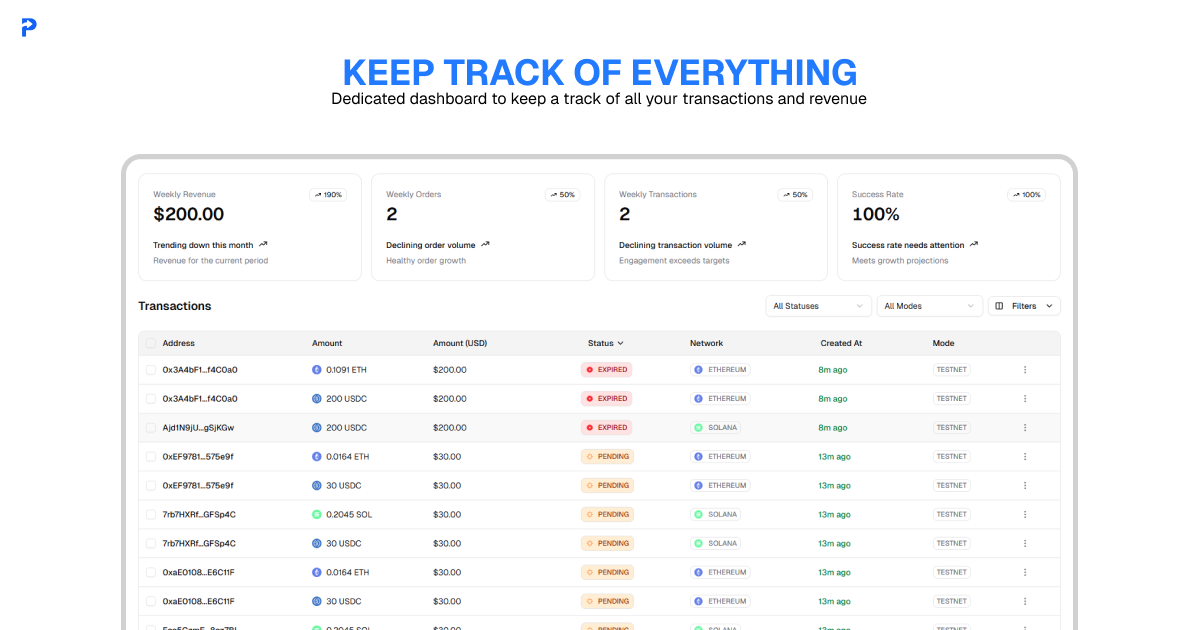The height and width of the screenshot is (630, 1200).
Task: Sort by the Status column header
Action: click(606, 343)
